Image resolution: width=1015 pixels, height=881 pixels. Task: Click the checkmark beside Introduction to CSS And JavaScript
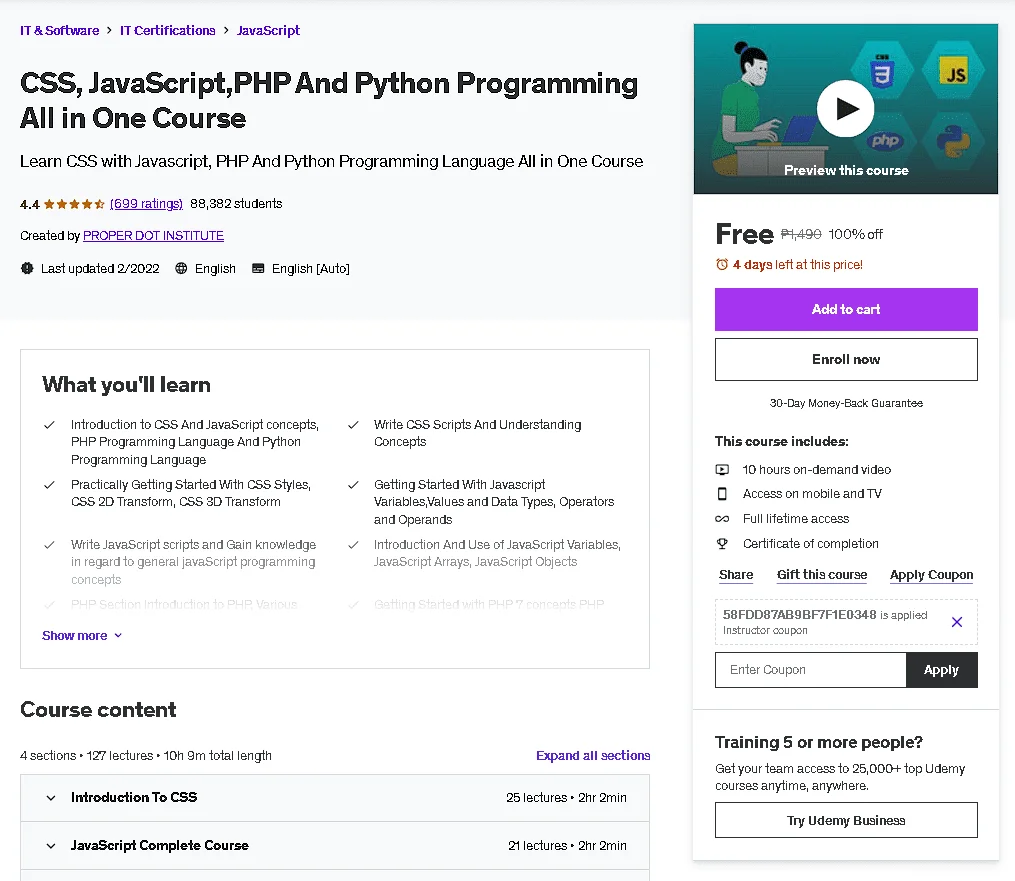[49, 425]
